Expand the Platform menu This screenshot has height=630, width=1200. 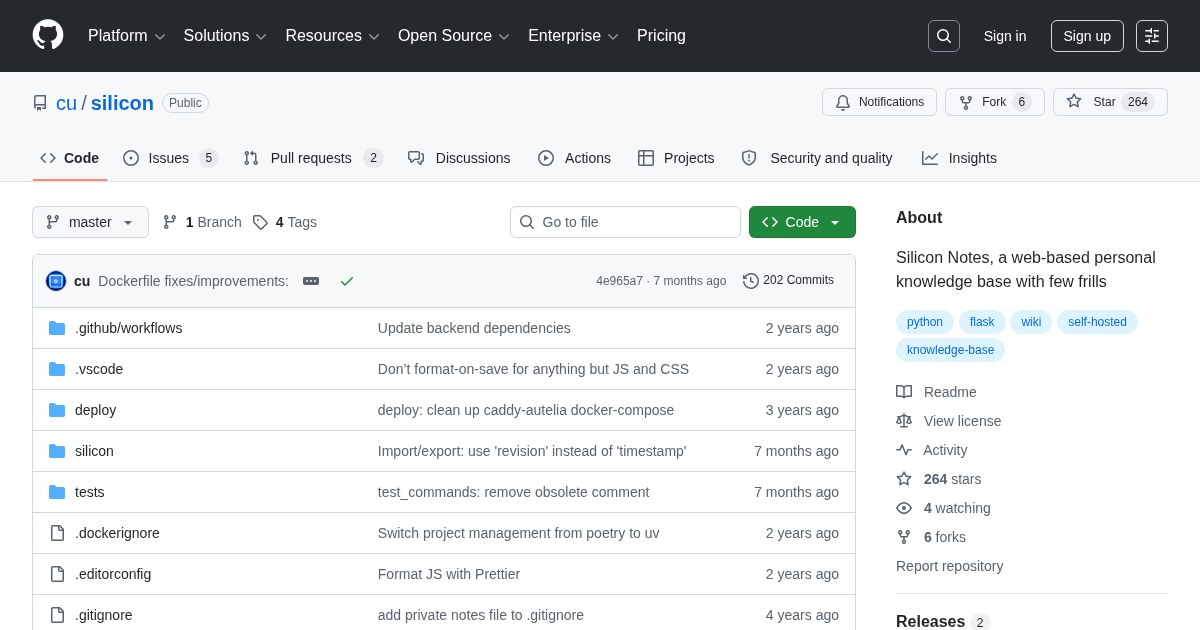[127, 36]
